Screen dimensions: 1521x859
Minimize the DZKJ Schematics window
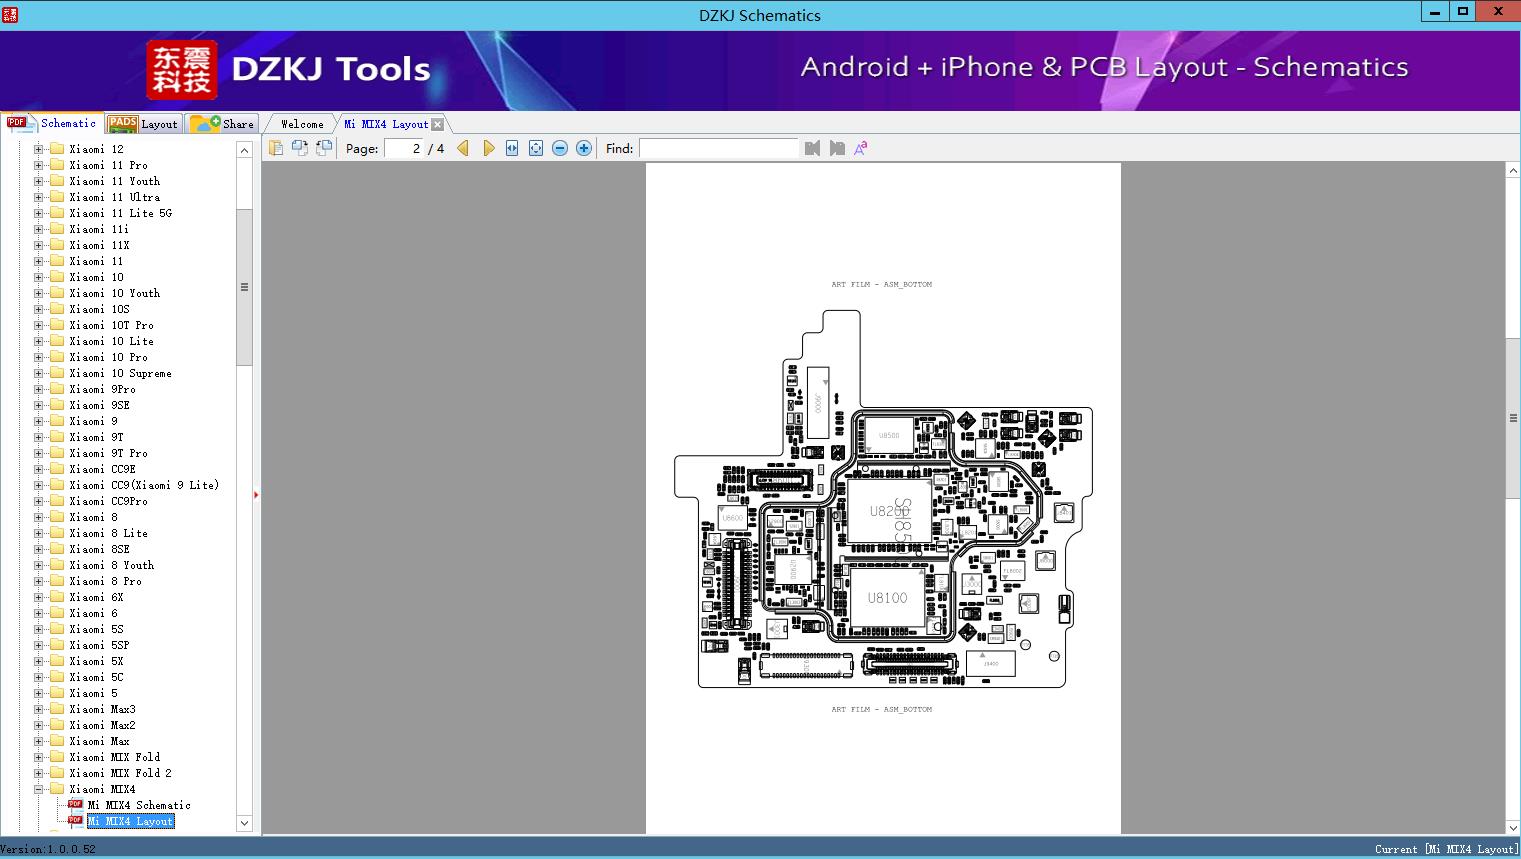click(1435, 12)
